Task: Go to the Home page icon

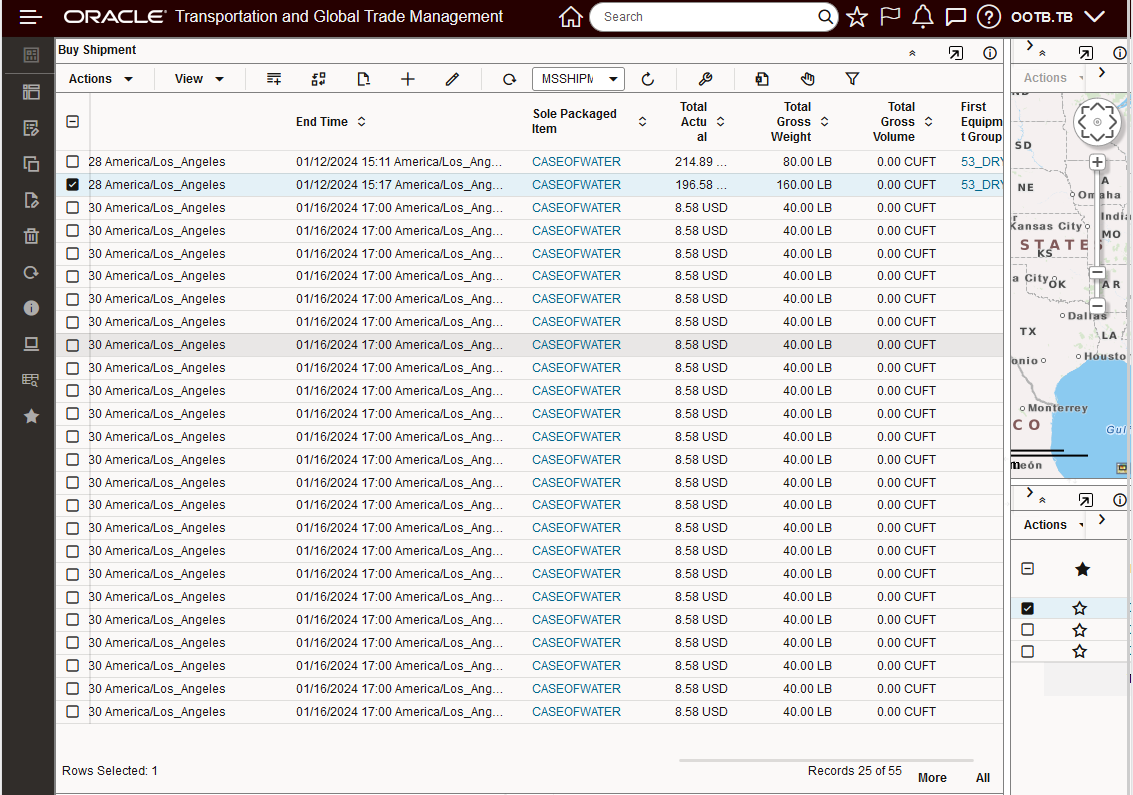Action: (x=570, y=17)
